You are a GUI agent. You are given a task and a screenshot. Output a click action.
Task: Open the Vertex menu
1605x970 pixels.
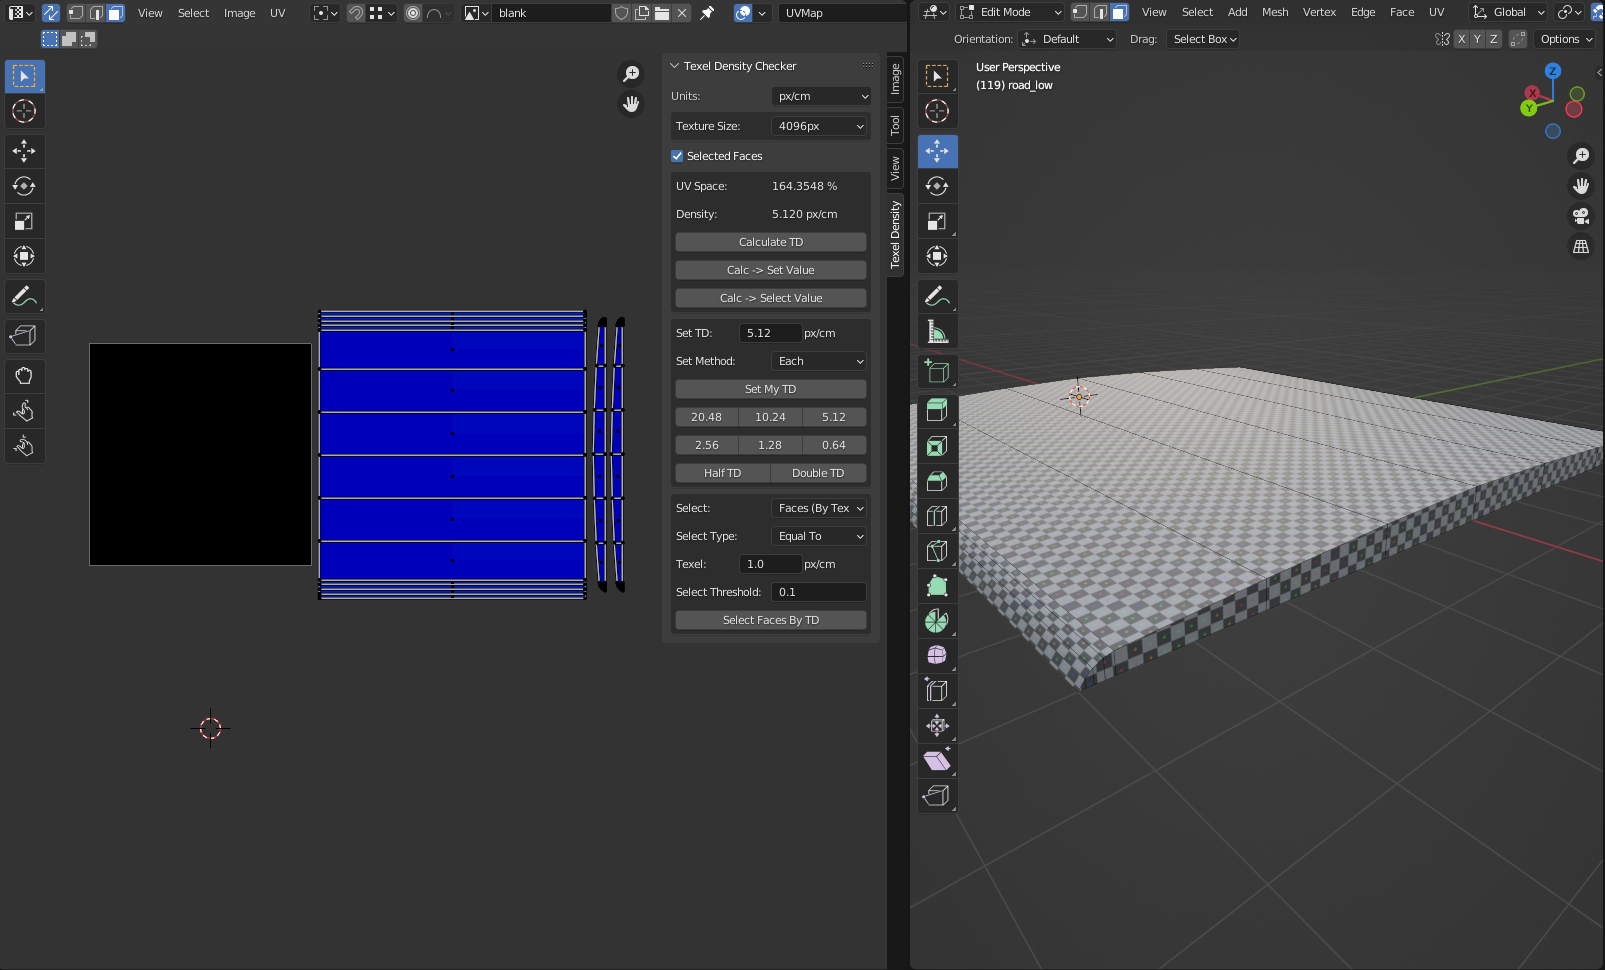[x=1319, y=12]
